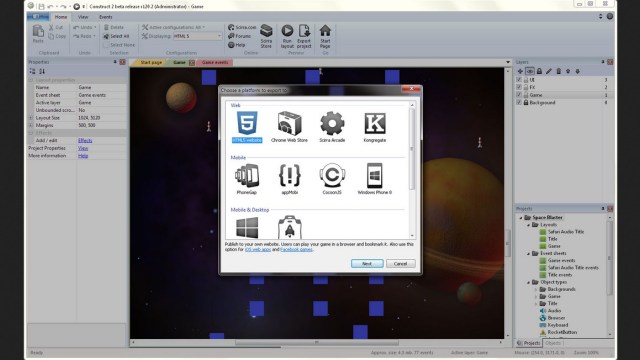Click Run layout in the ribbon
The height and width of the screenshot is (360, 640).
287,36
